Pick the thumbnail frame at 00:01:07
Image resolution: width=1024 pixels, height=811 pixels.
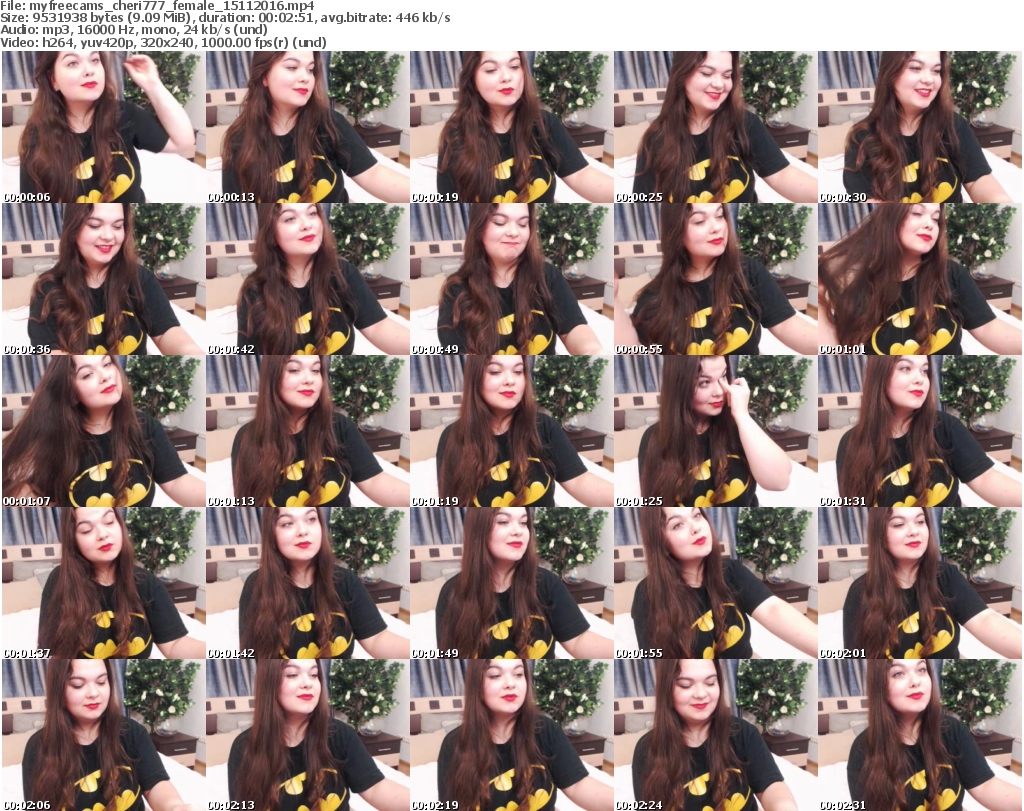pyautogui.click(x=104, y=431)
